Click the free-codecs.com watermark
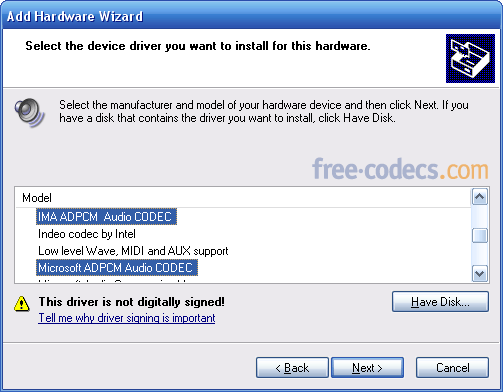 400,169
